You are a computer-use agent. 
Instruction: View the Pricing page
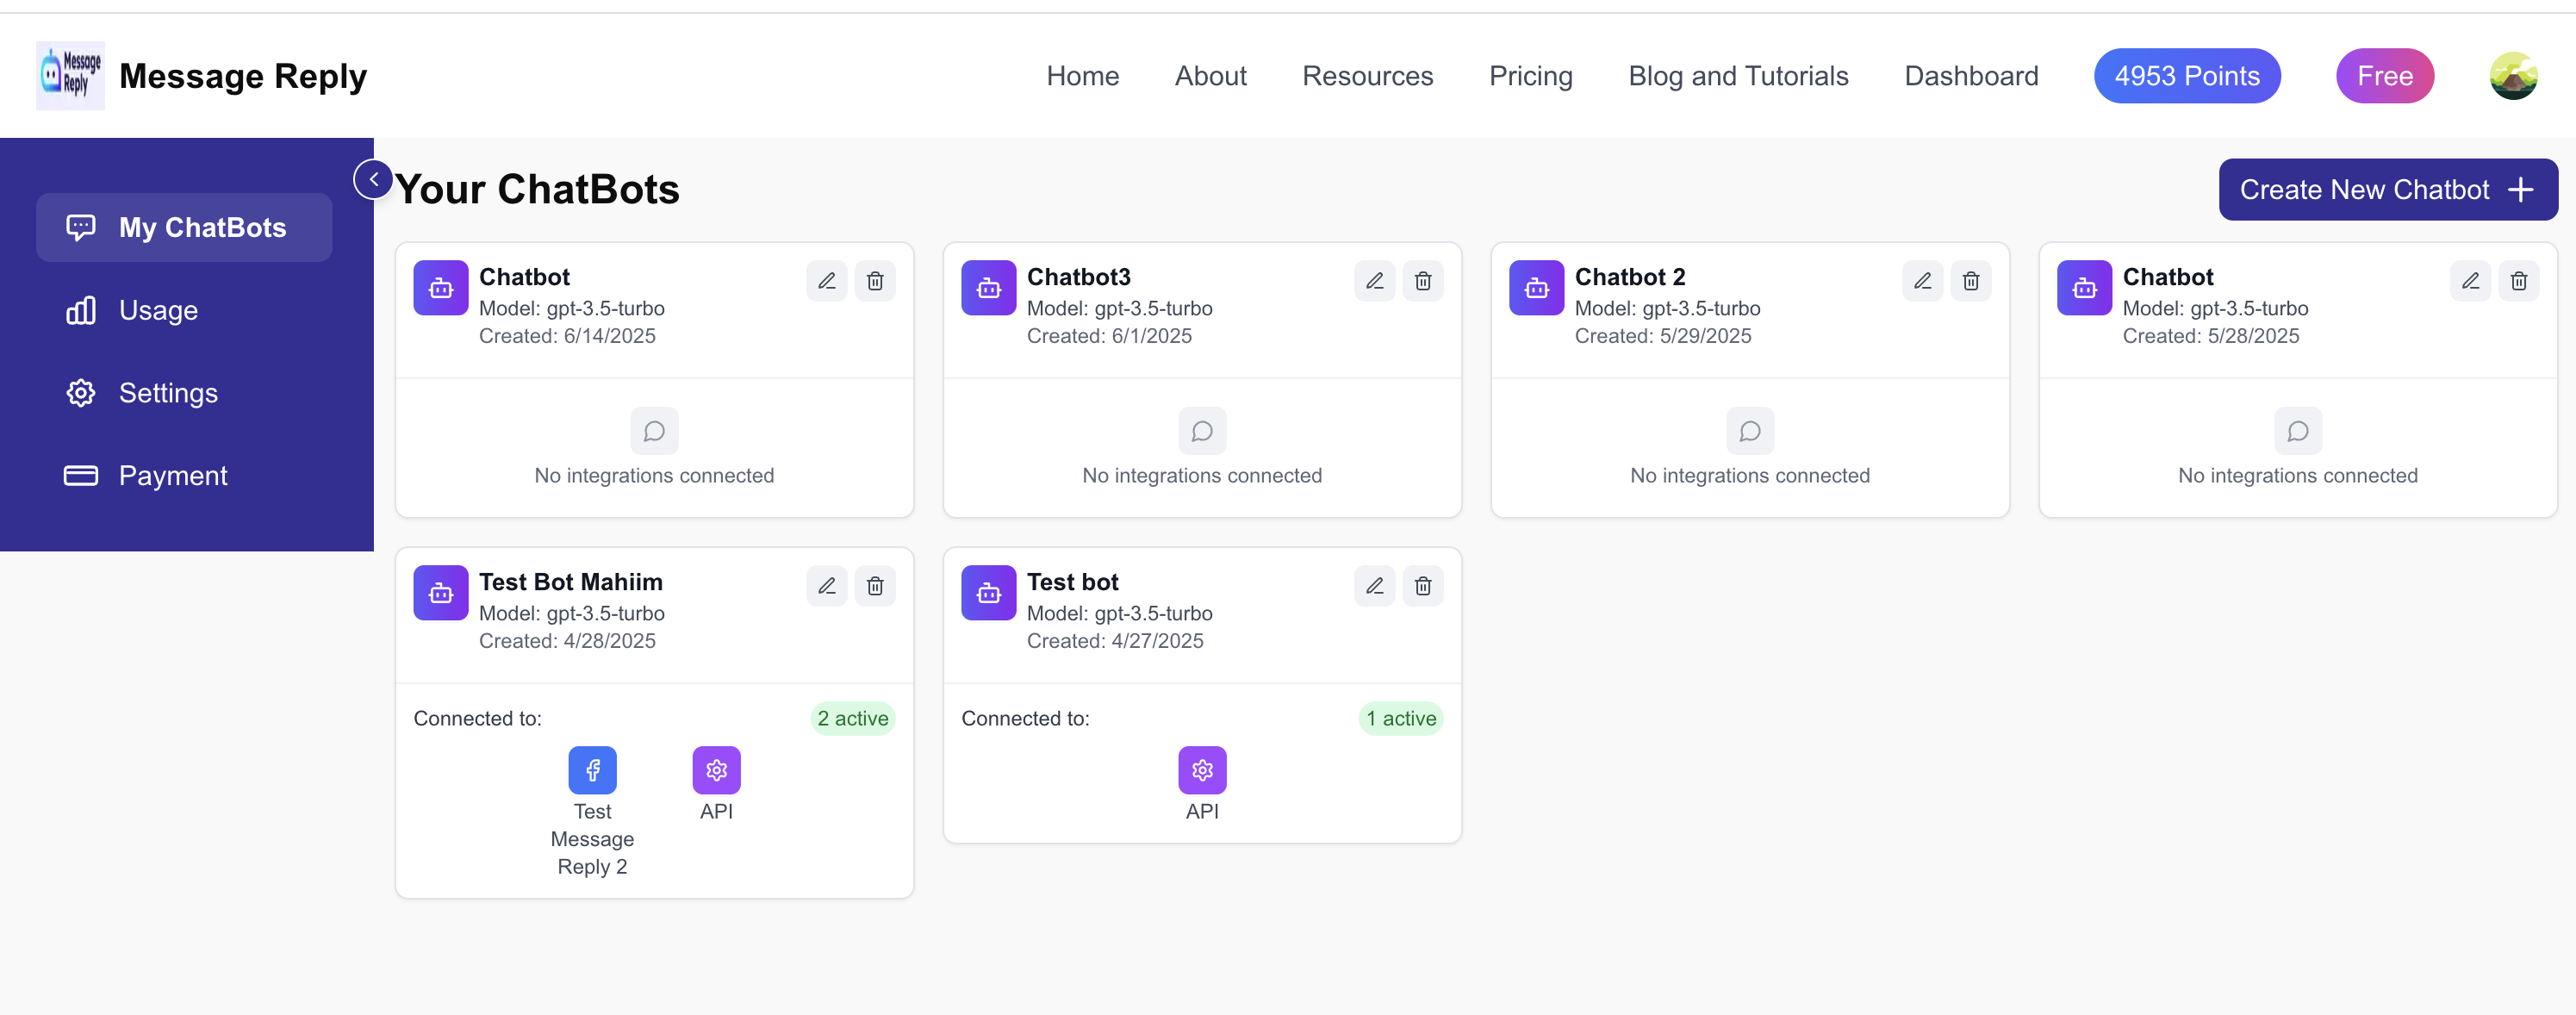[x=1530, y=75]
